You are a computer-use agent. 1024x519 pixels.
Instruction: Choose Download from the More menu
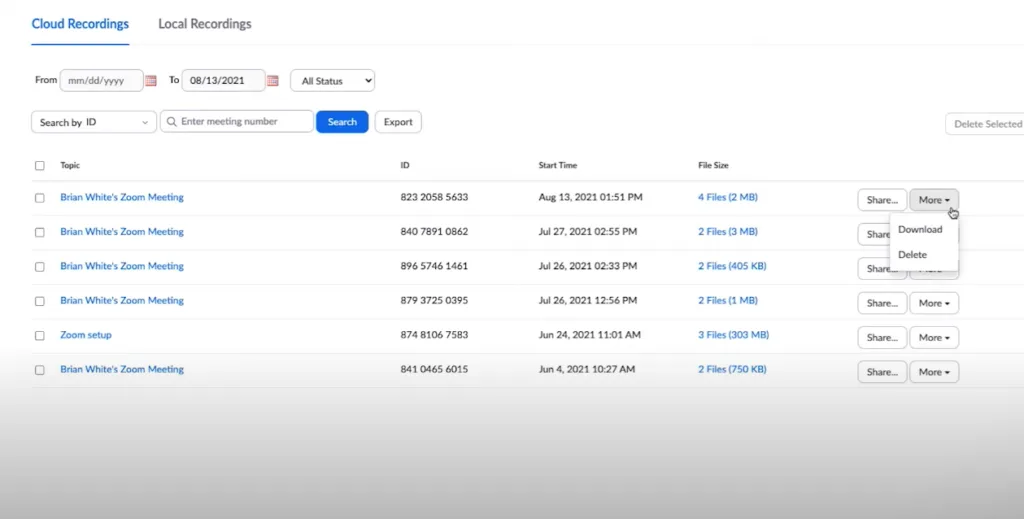(x=920, y=229)
